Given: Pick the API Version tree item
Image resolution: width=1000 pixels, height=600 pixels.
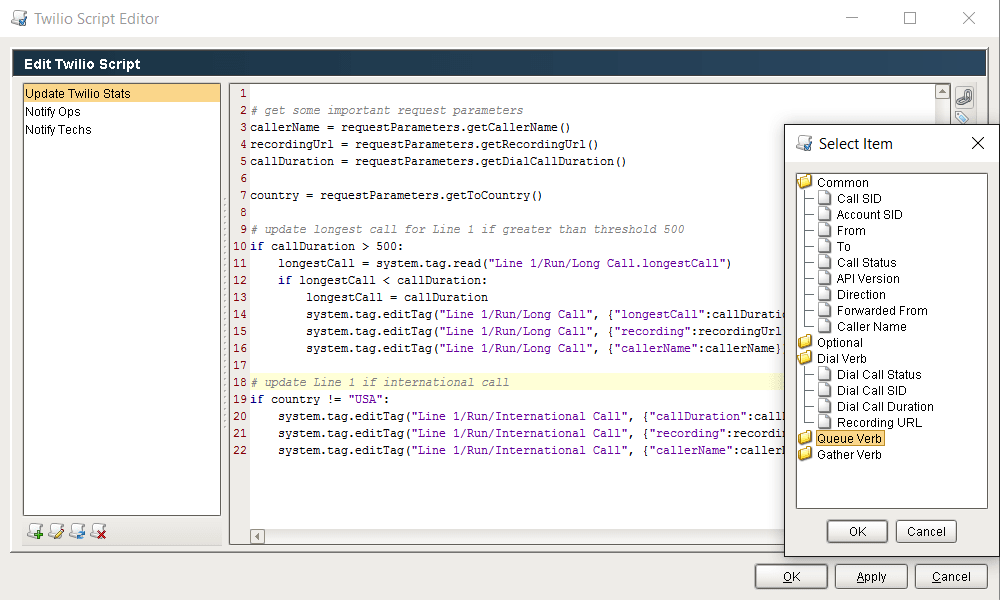Looking at the screenshot, I should 868,278.
